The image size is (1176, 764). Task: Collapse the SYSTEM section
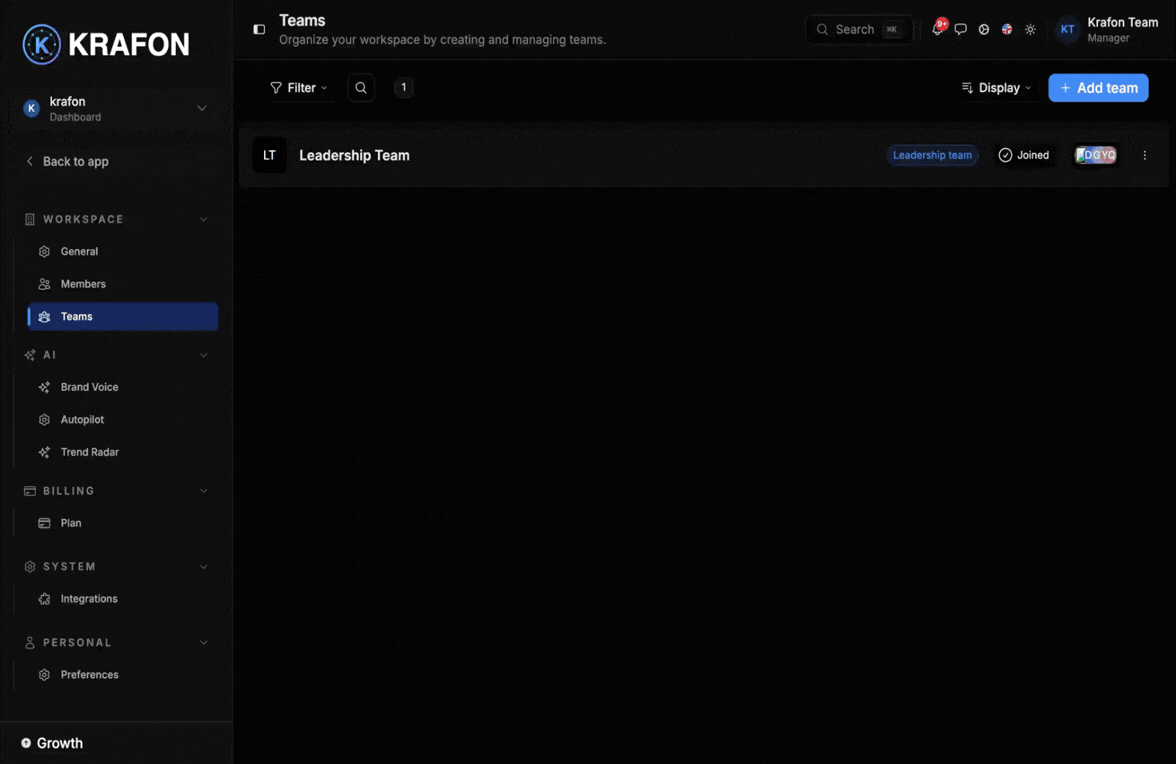click(203, 567)
